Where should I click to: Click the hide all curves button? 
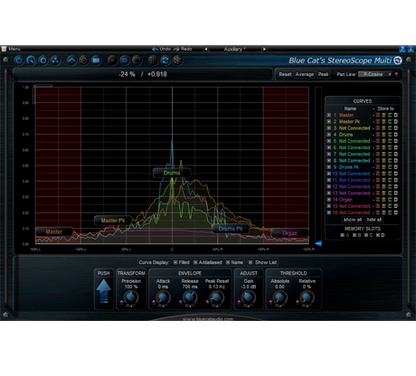[374, 220]
